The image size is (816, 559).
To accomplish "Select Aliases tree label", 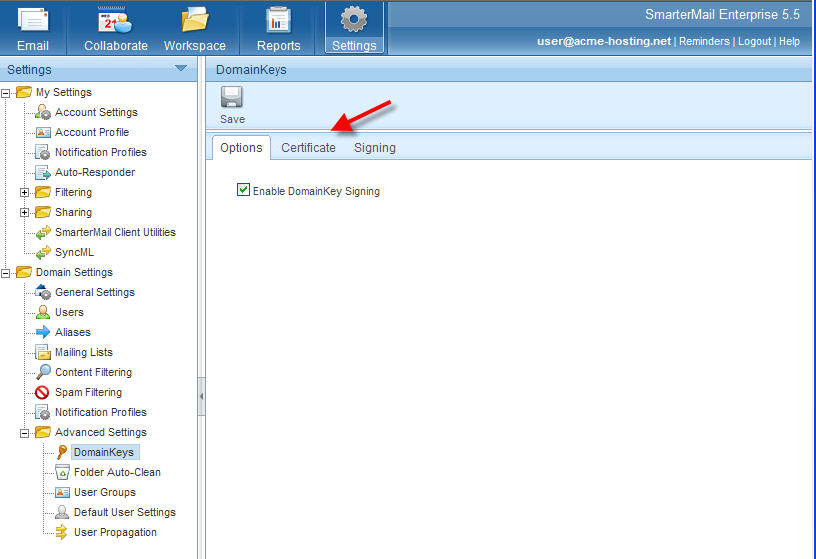I will pos(72,332).
